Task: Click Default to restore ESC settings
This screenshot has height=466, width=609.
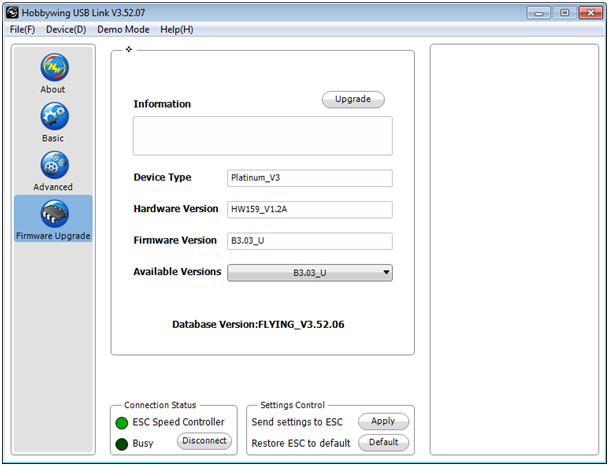Action: click(x=383, y=442)
